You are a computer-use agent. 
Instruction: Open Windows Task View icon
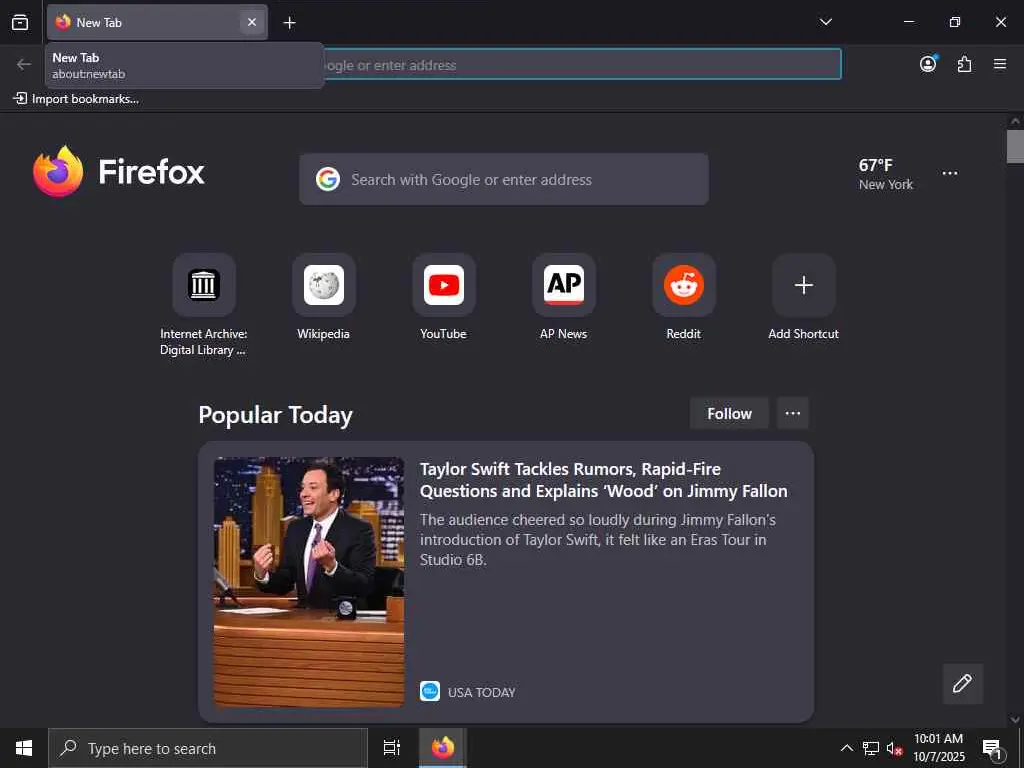coord(392,748)
